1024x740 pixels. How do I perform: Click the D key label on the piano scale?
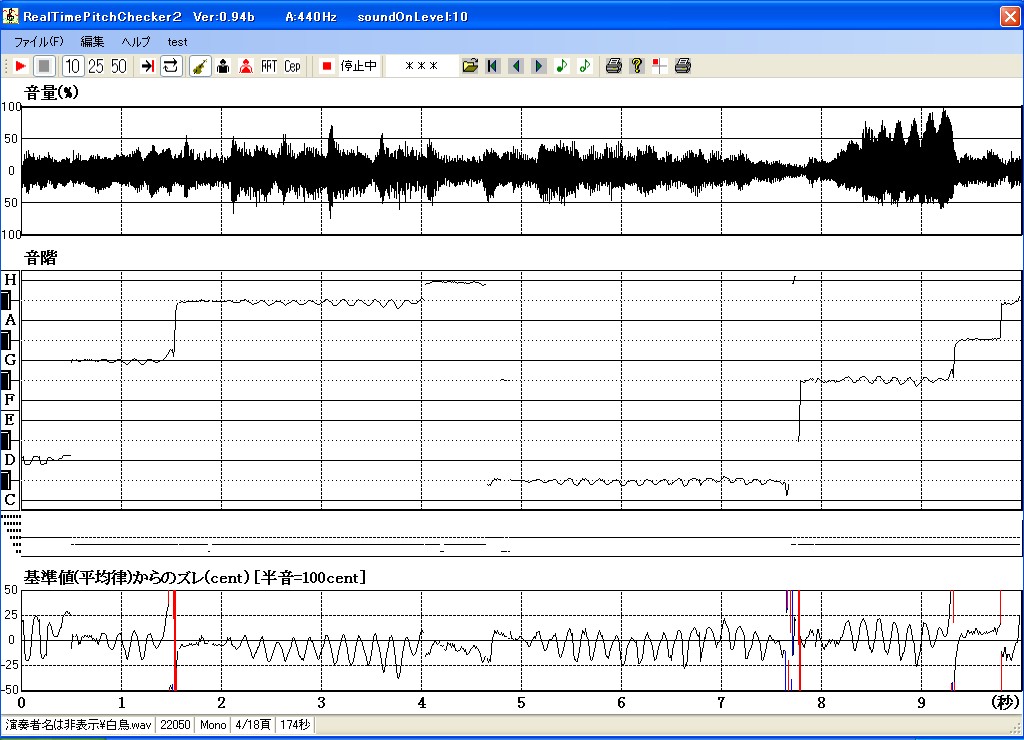(x=10, y=460)
